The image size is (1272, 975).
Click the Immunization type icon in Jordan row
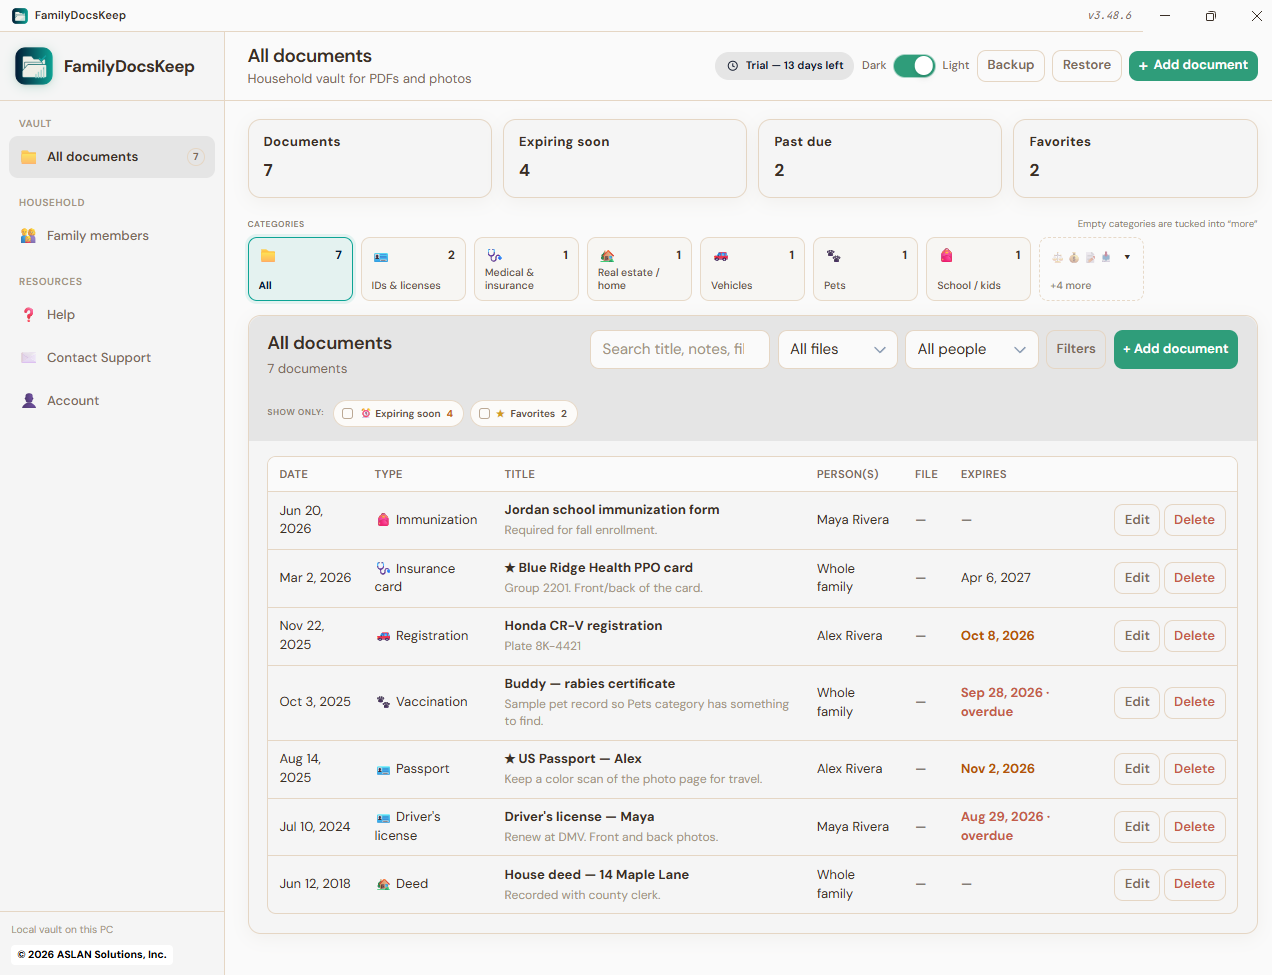point(383,520)
